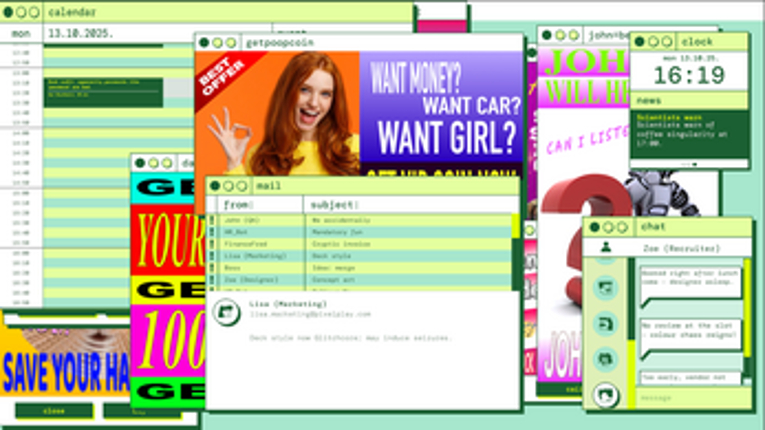Open the HR_Bot Mandatory fun email

[x=359, y=232]
